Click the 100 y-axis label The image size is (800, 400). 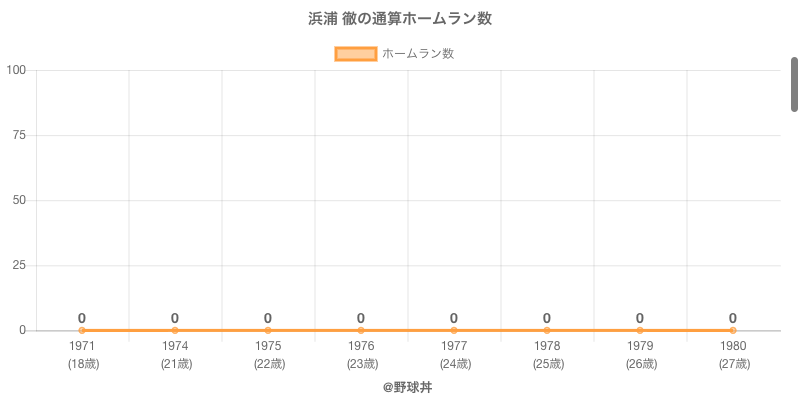(x=16, y=70)
